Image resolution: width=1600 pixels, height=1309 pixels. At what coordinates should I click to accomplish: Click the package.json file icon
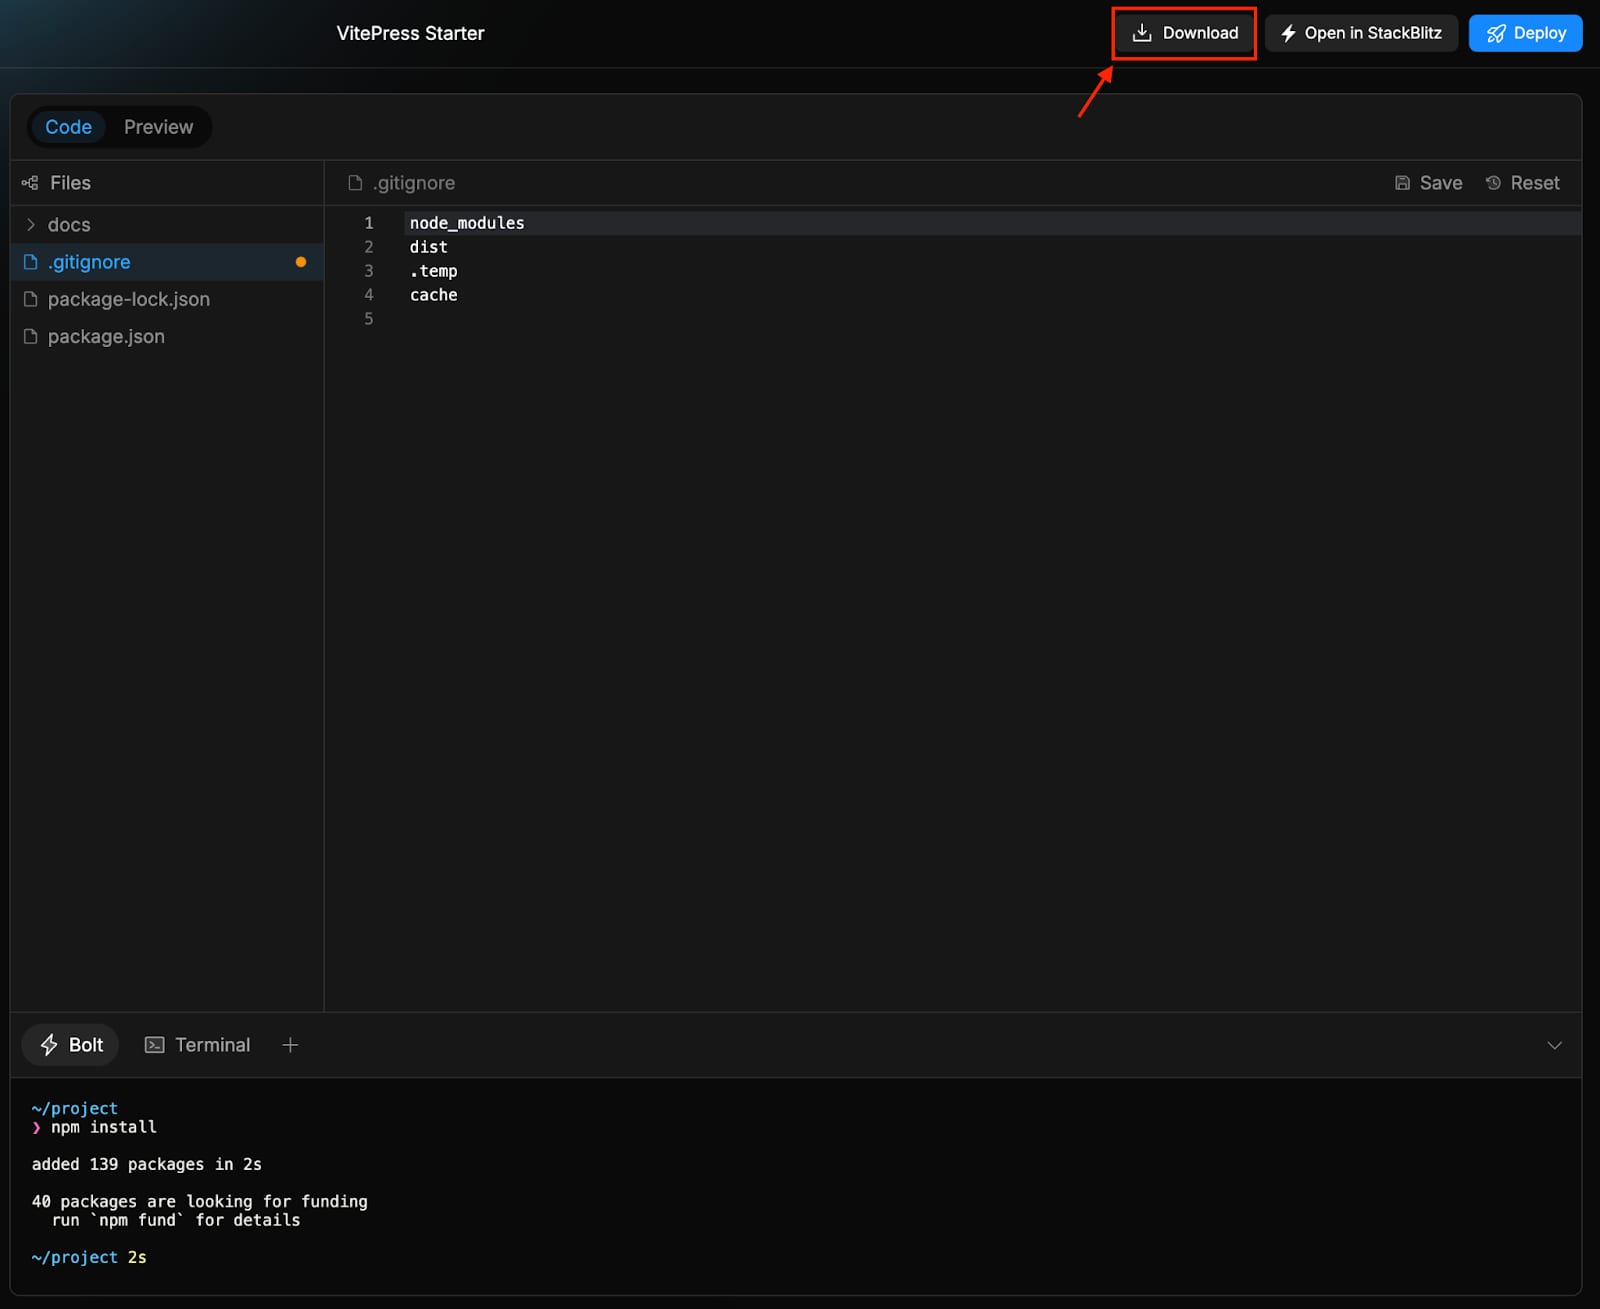point(30,337)
